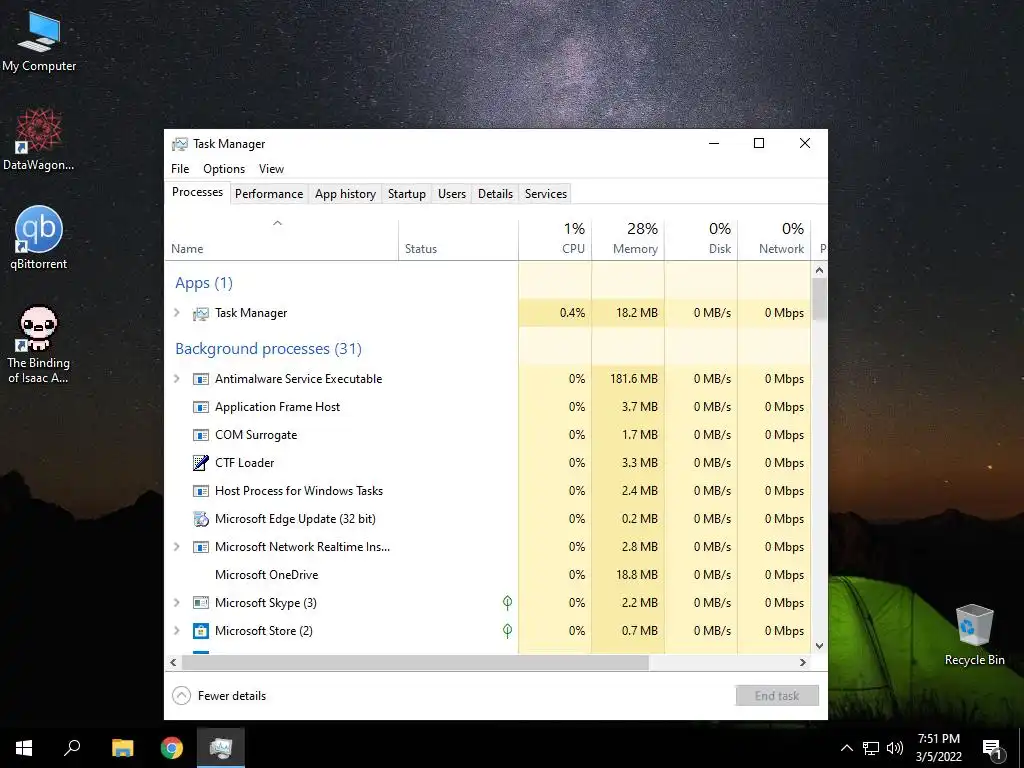Select Task Manager taskbar button
The height and width of the screenshot is (768, 1024).
[x=221, y=748]
